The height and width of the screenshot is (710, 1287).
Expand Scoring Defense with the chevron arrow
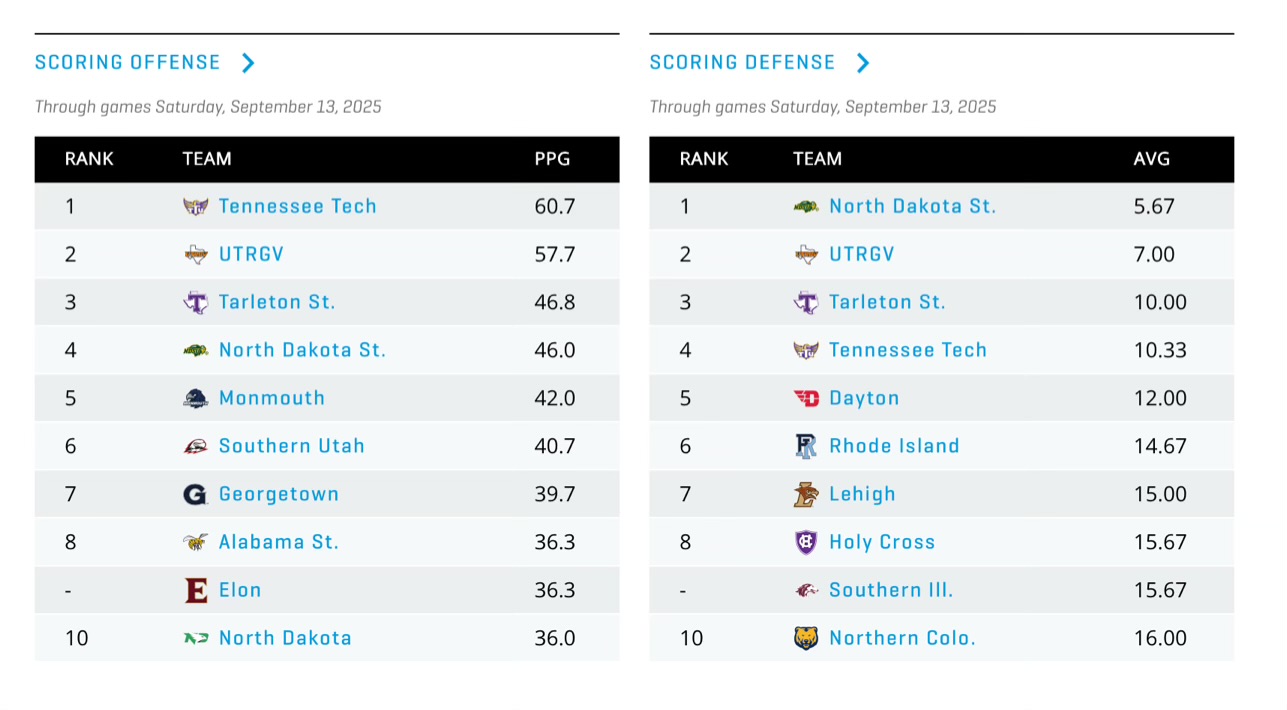click(863, 63)
